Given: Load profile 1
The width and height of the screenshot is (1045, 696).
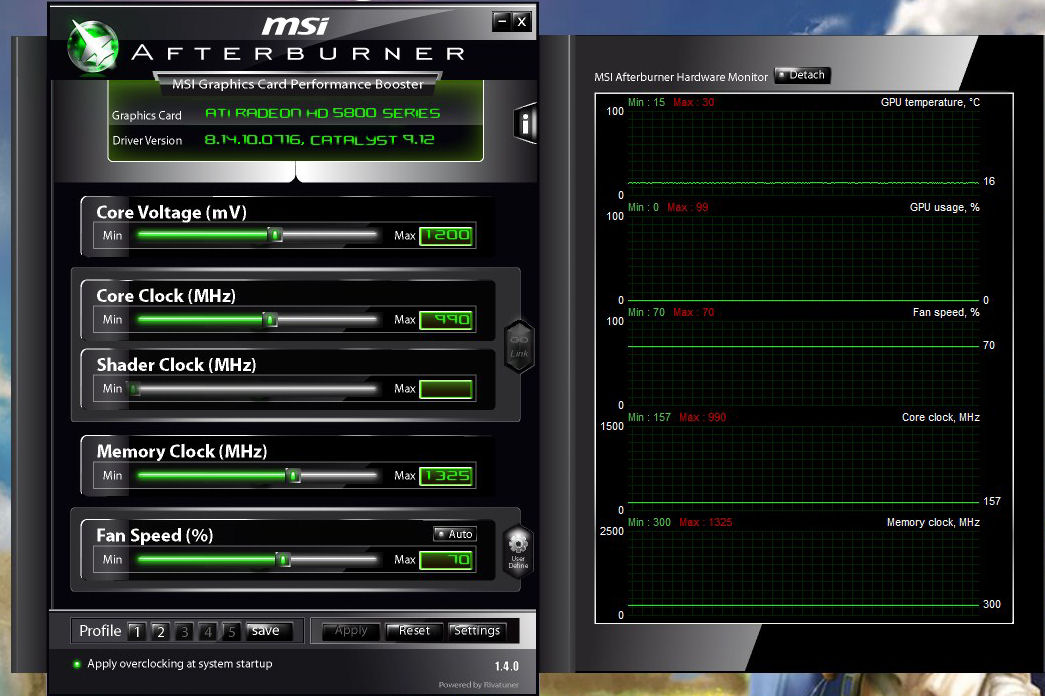Looking at the screenshot, I should pyautogui.click(x=137, y=631).
